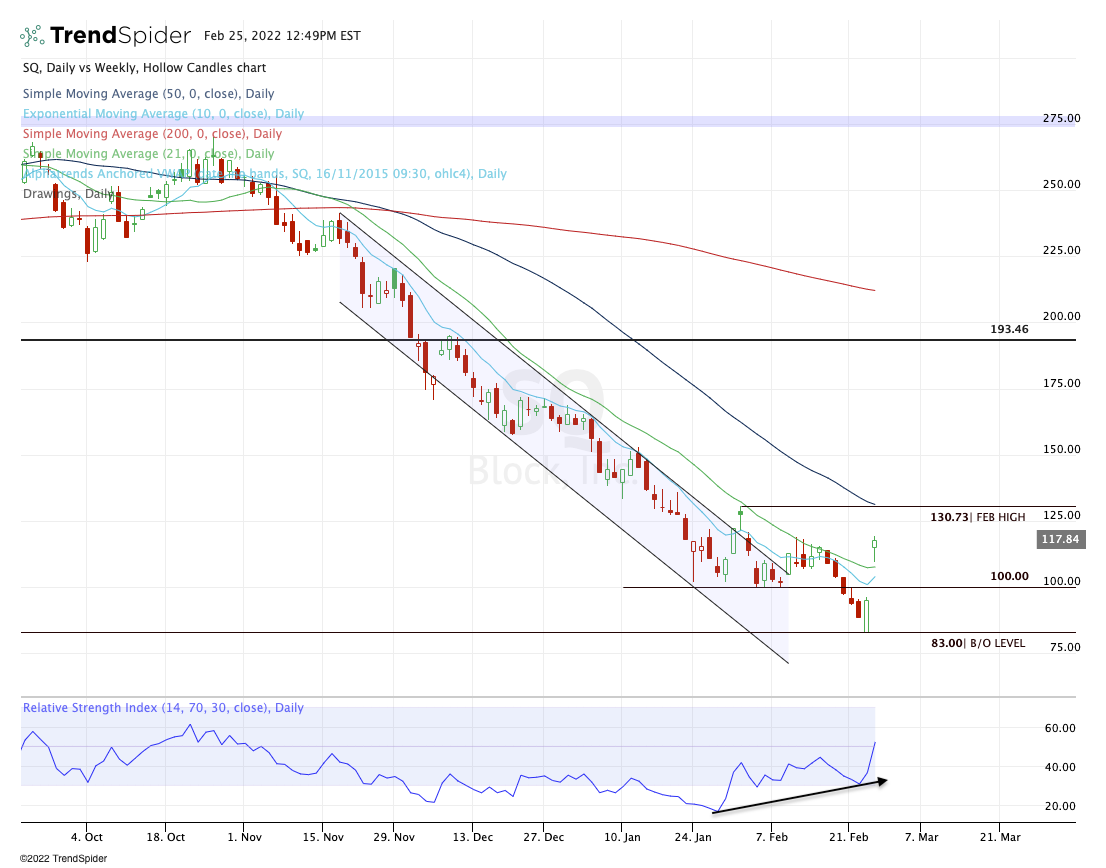Click the latest green candle near 117
The height and width of the screenshot is (868, 1106).
click(x=875, y=543)
